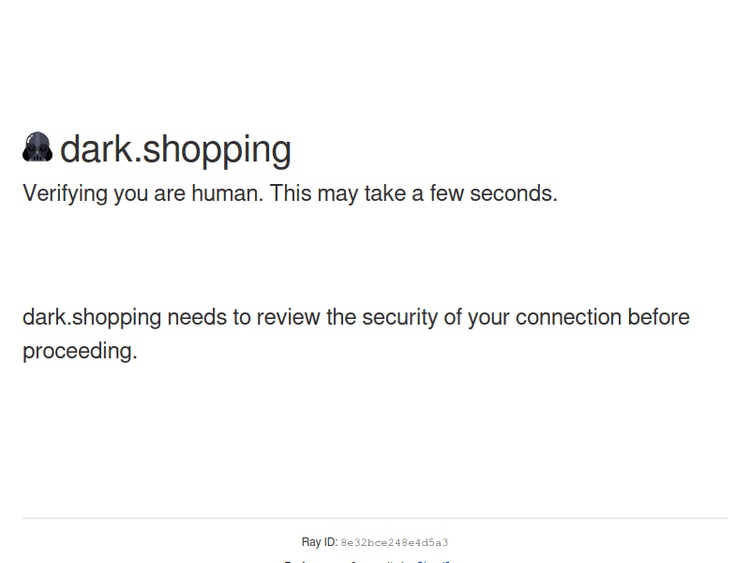This screenshot has width=750, height=563.
Task: Open the blue Cloudflare link in the footer
Action: [x=435, y=561]
